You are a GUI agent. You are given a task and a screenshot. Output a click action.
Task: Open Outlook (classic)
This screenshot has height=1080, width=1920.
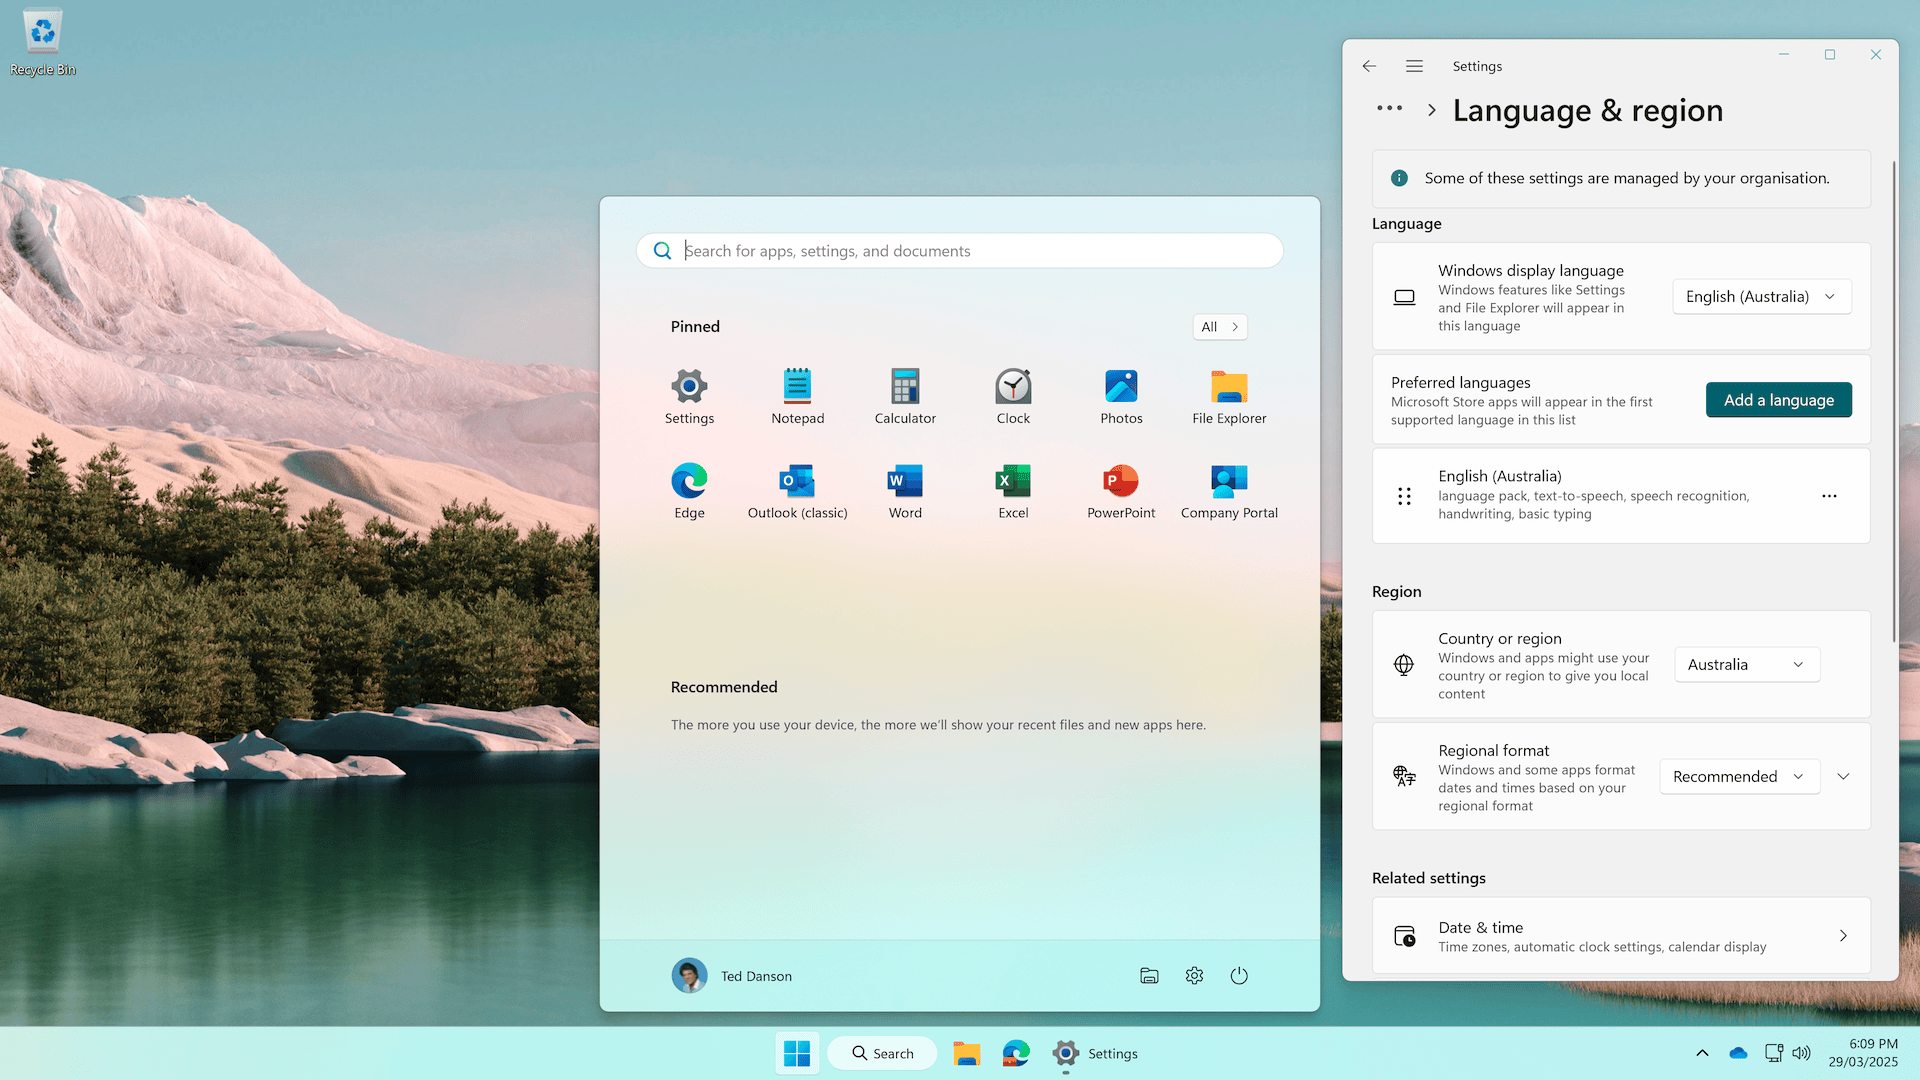(x=797, y=491)
